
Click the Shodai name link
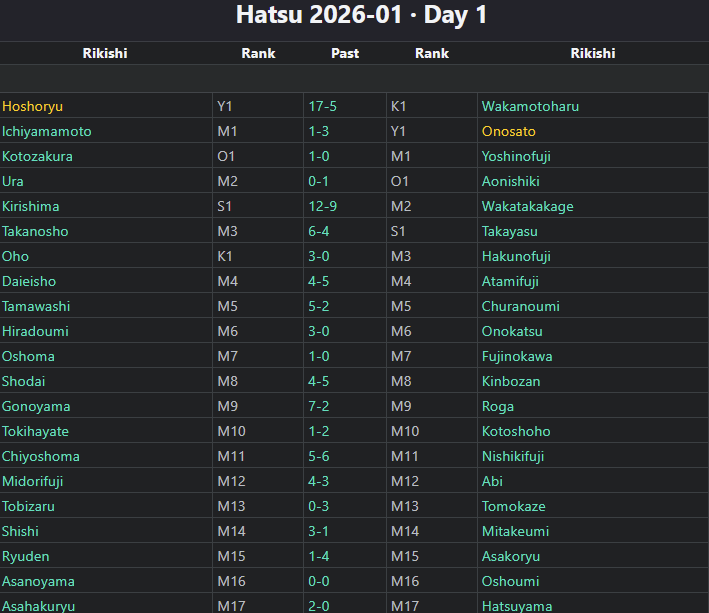(x=23, y=382)
